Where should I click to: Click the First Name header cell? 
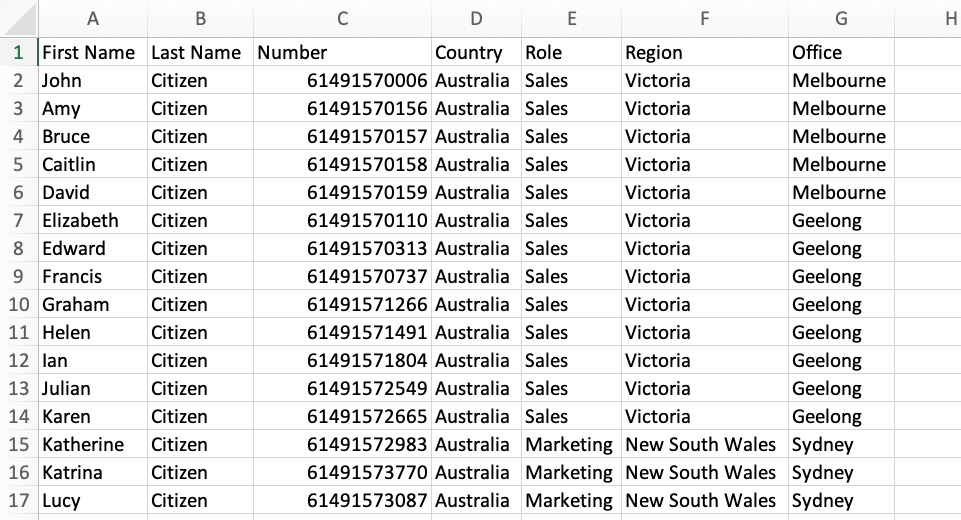pyautogui.click(x=93, y=52)
